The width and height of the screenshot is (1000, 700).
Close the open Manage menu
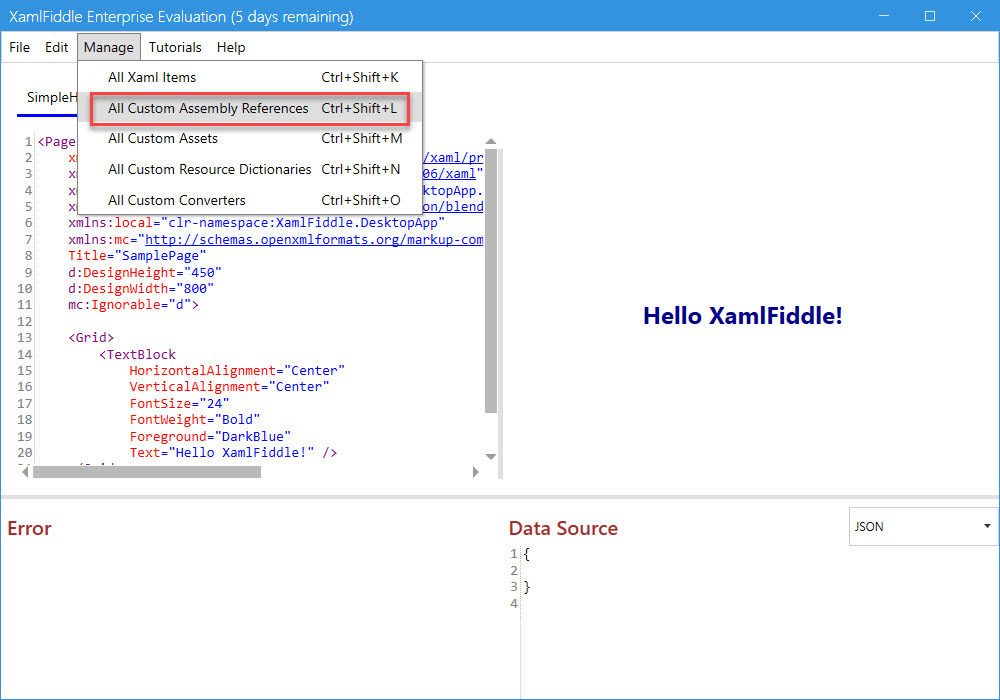pyautogui.click(x=108, y=47)
